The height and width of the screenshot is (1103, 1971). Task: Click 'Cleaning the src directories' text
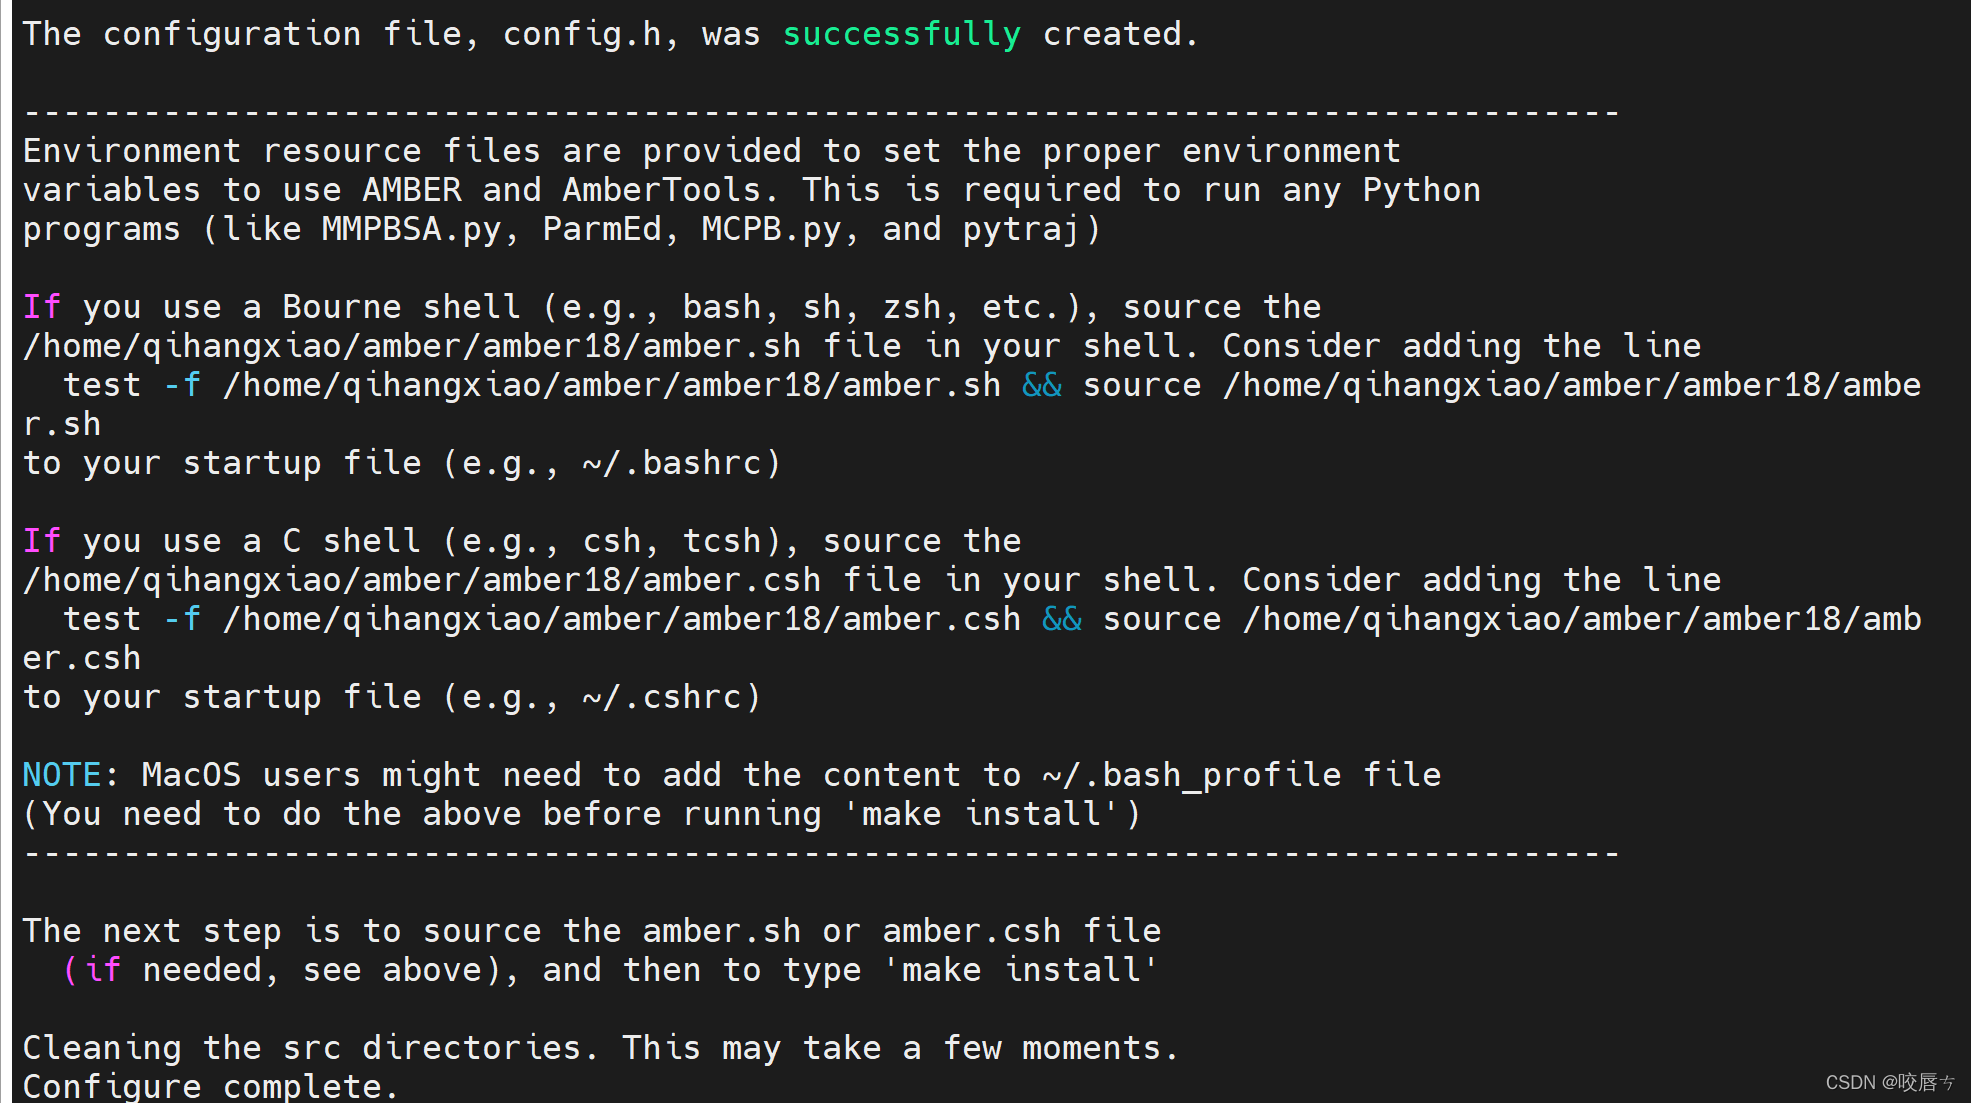(301, 1048)
